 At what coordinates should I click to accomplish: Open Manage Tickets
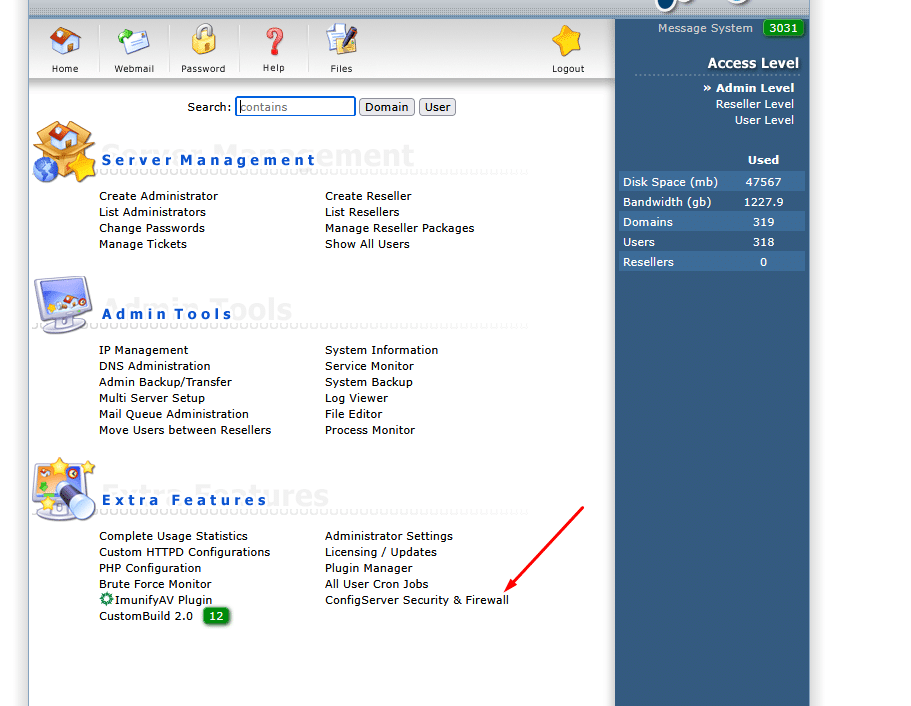pos(142,244)
